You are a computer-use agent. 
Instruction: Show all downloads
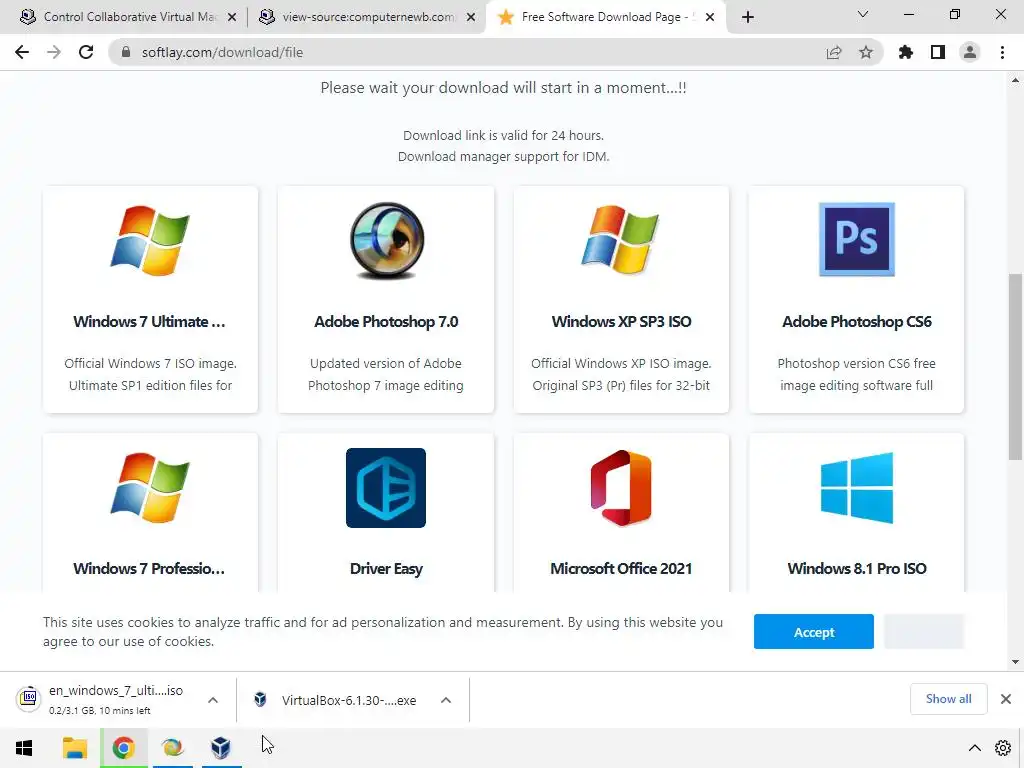(x=948, y=699)
